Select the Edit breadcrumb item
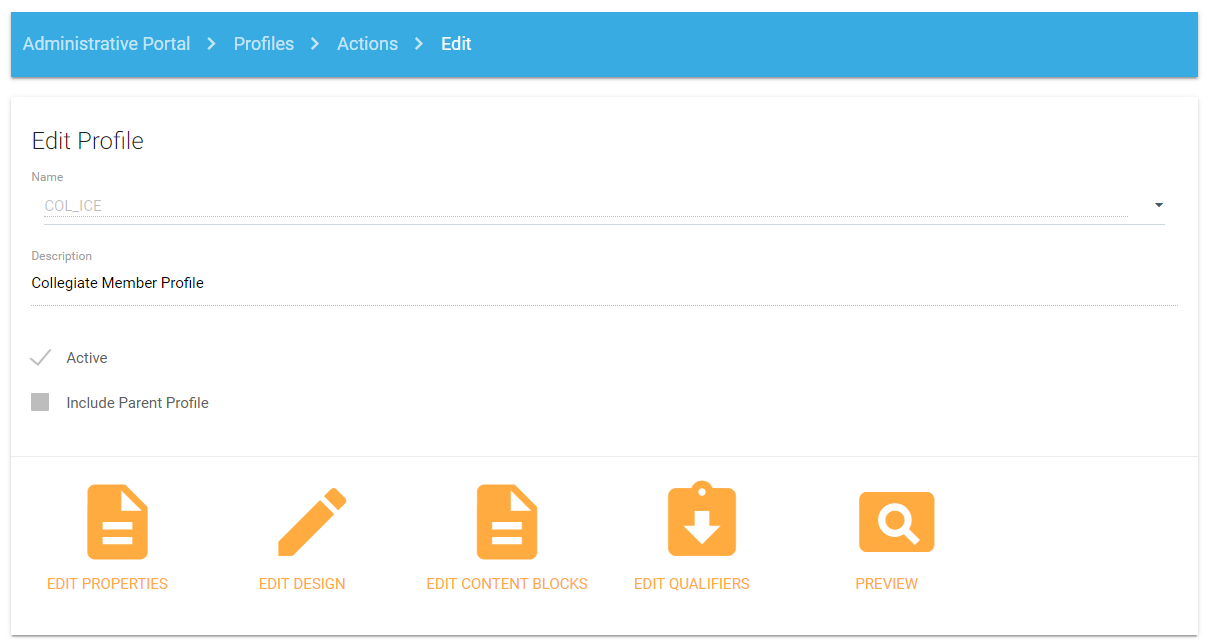 click(456, 44)
